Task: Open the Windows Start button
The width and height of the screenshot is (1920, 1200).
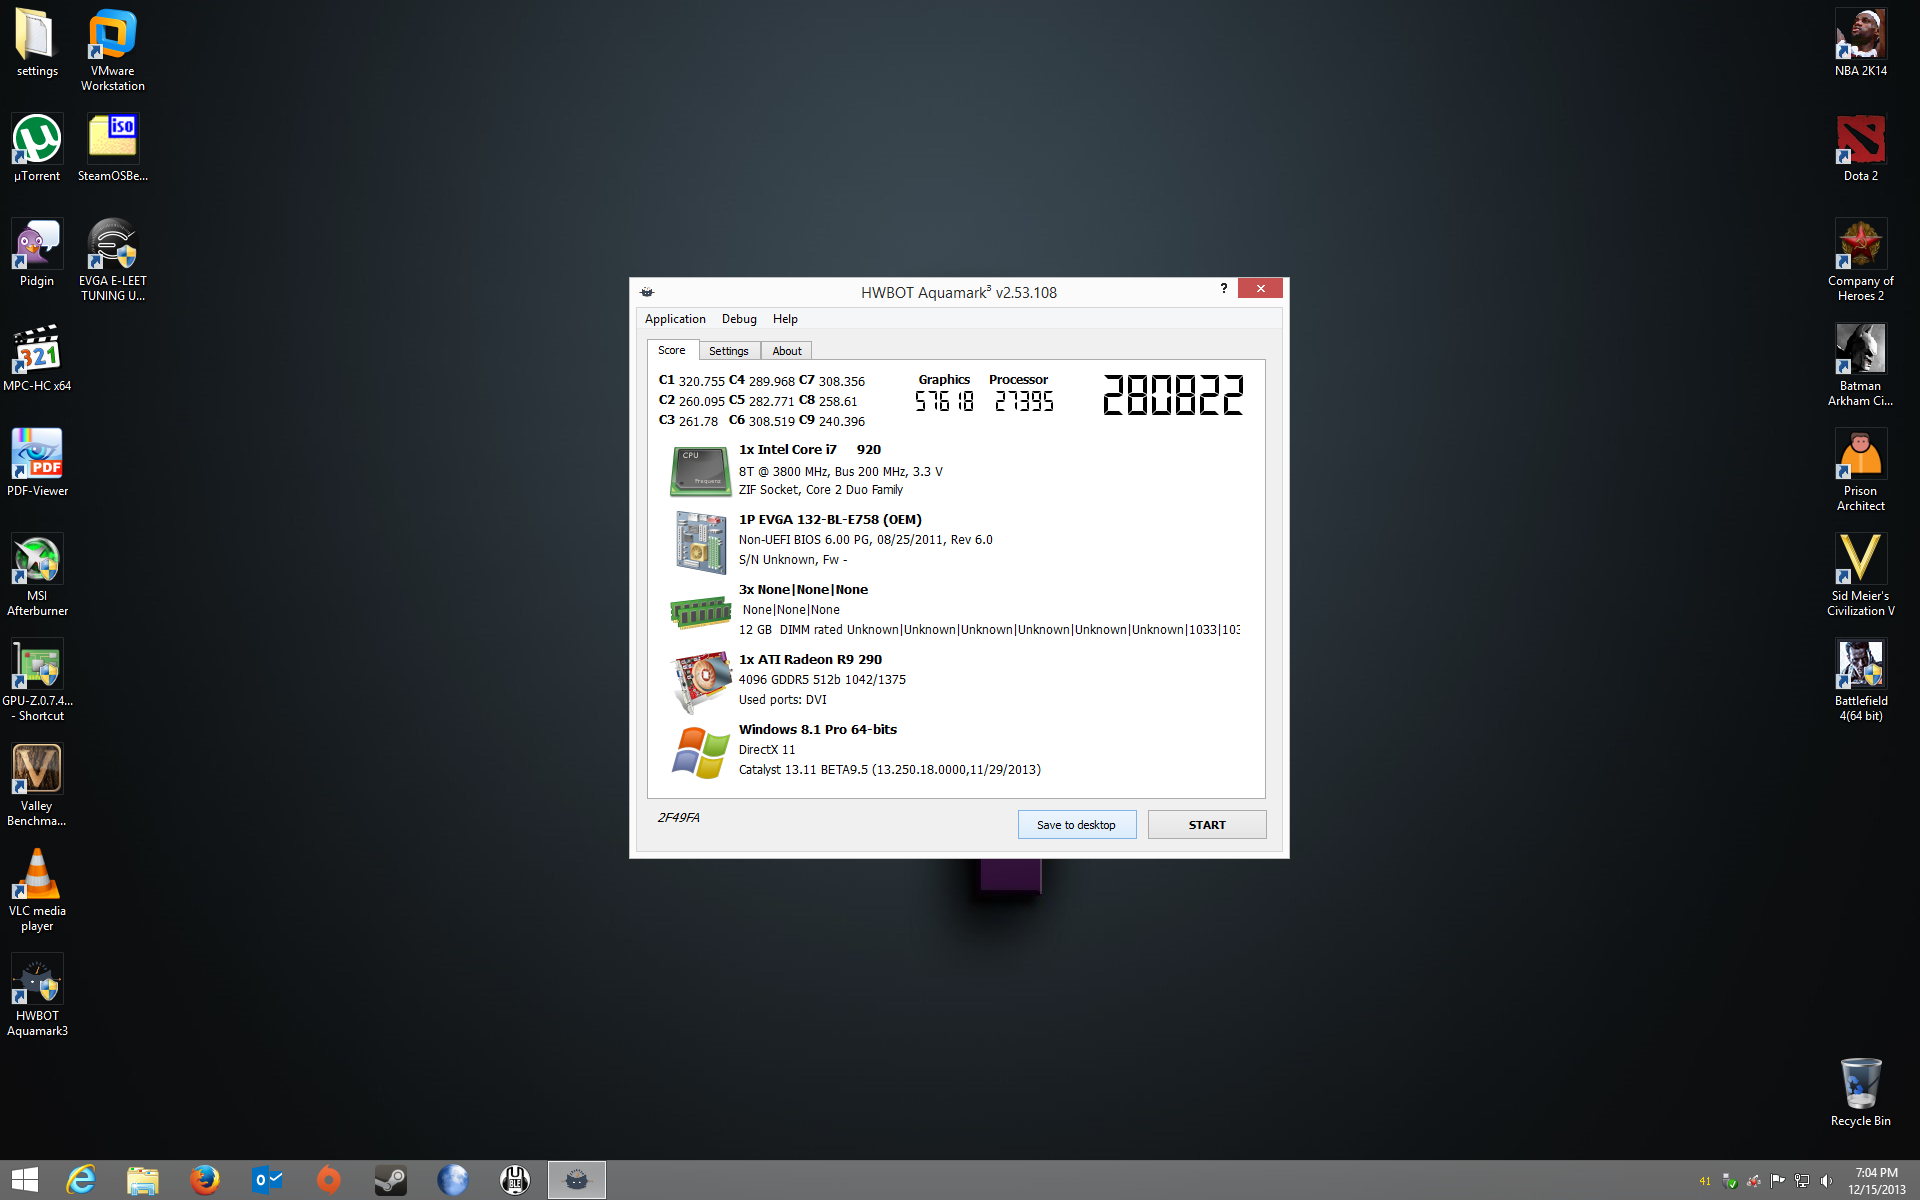Action: click(24, 1180)
